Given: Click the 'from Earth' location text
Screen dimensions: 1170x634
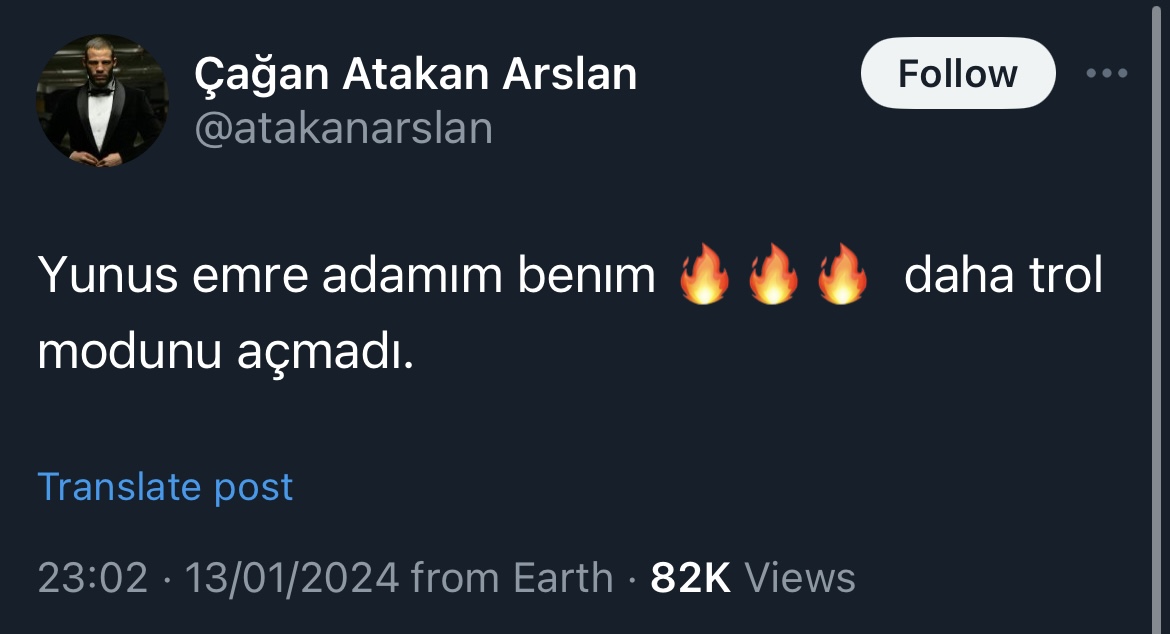Looking at the screenshot, I should [x=512, y=577].
